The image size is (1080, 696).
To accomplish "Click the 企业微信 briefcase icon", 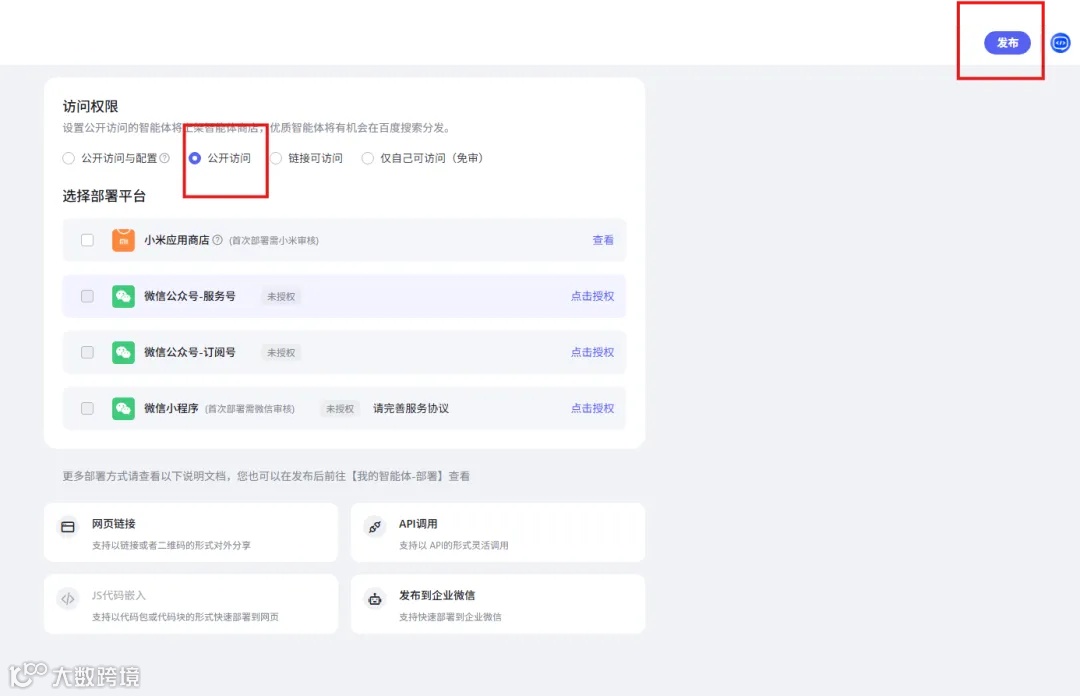I will 375,597.
